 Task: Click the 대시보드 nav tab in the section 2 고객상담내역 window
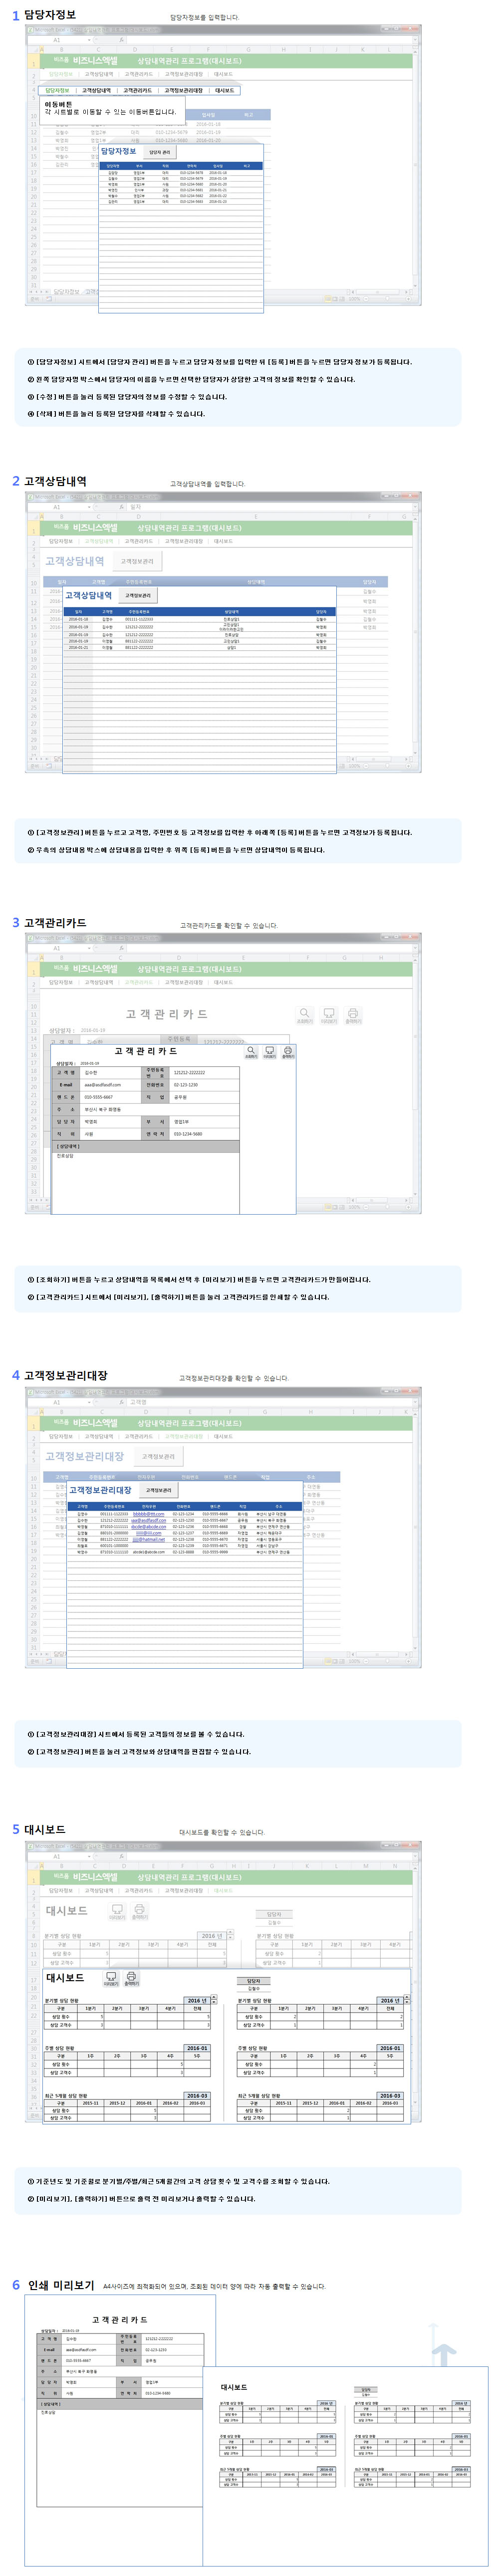pyautogui.click(x=223, y=541)
